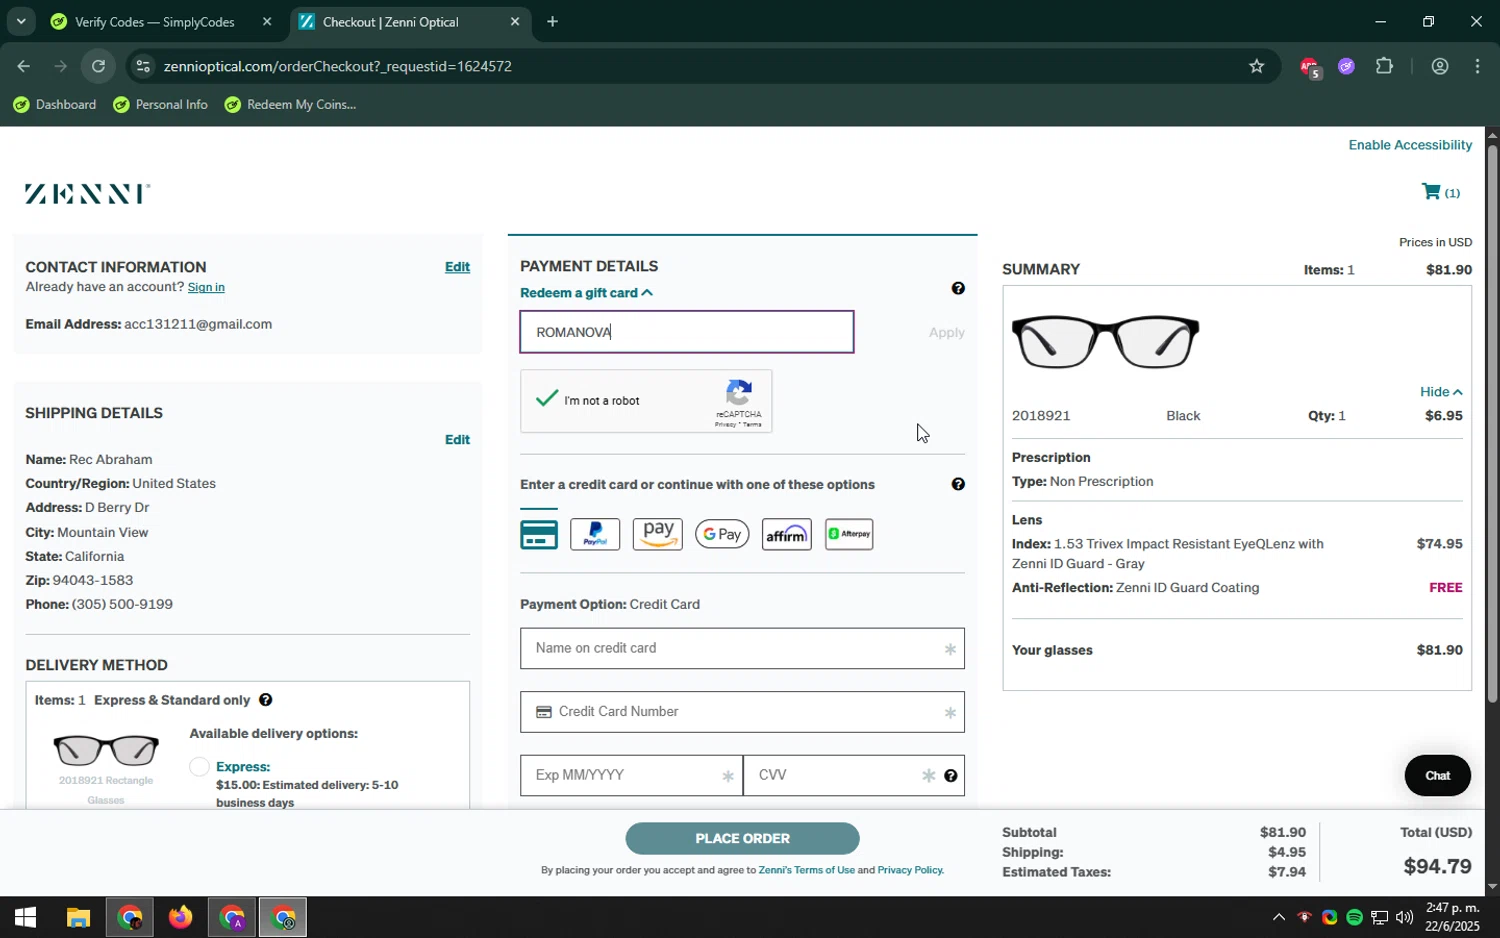Click the payment options help question mark
The width and height of the screenshot is (1500, 938).
click(958, 484)
